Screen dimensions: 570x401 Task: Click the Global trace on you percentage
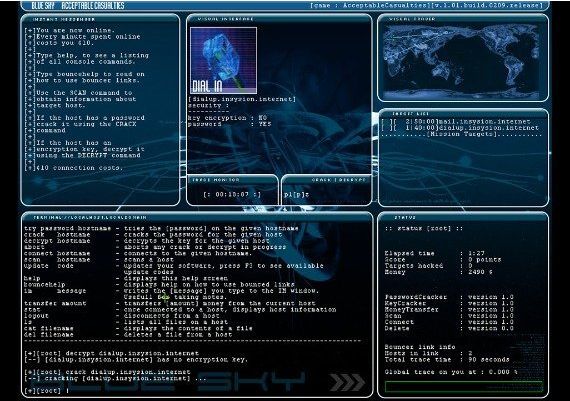(451, 372)
